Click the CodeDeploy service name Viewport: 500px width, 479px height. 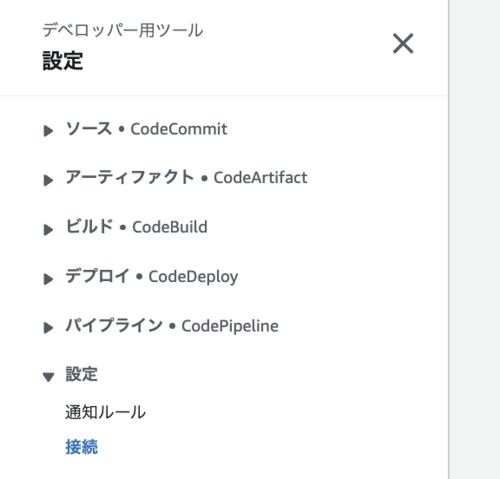point(193,277)
